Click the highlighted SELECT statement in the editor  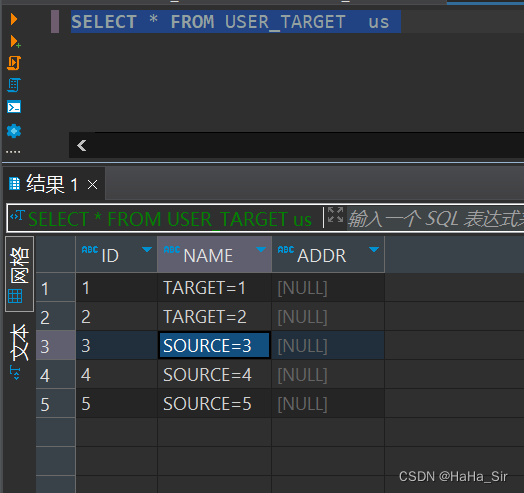(236, 22)
